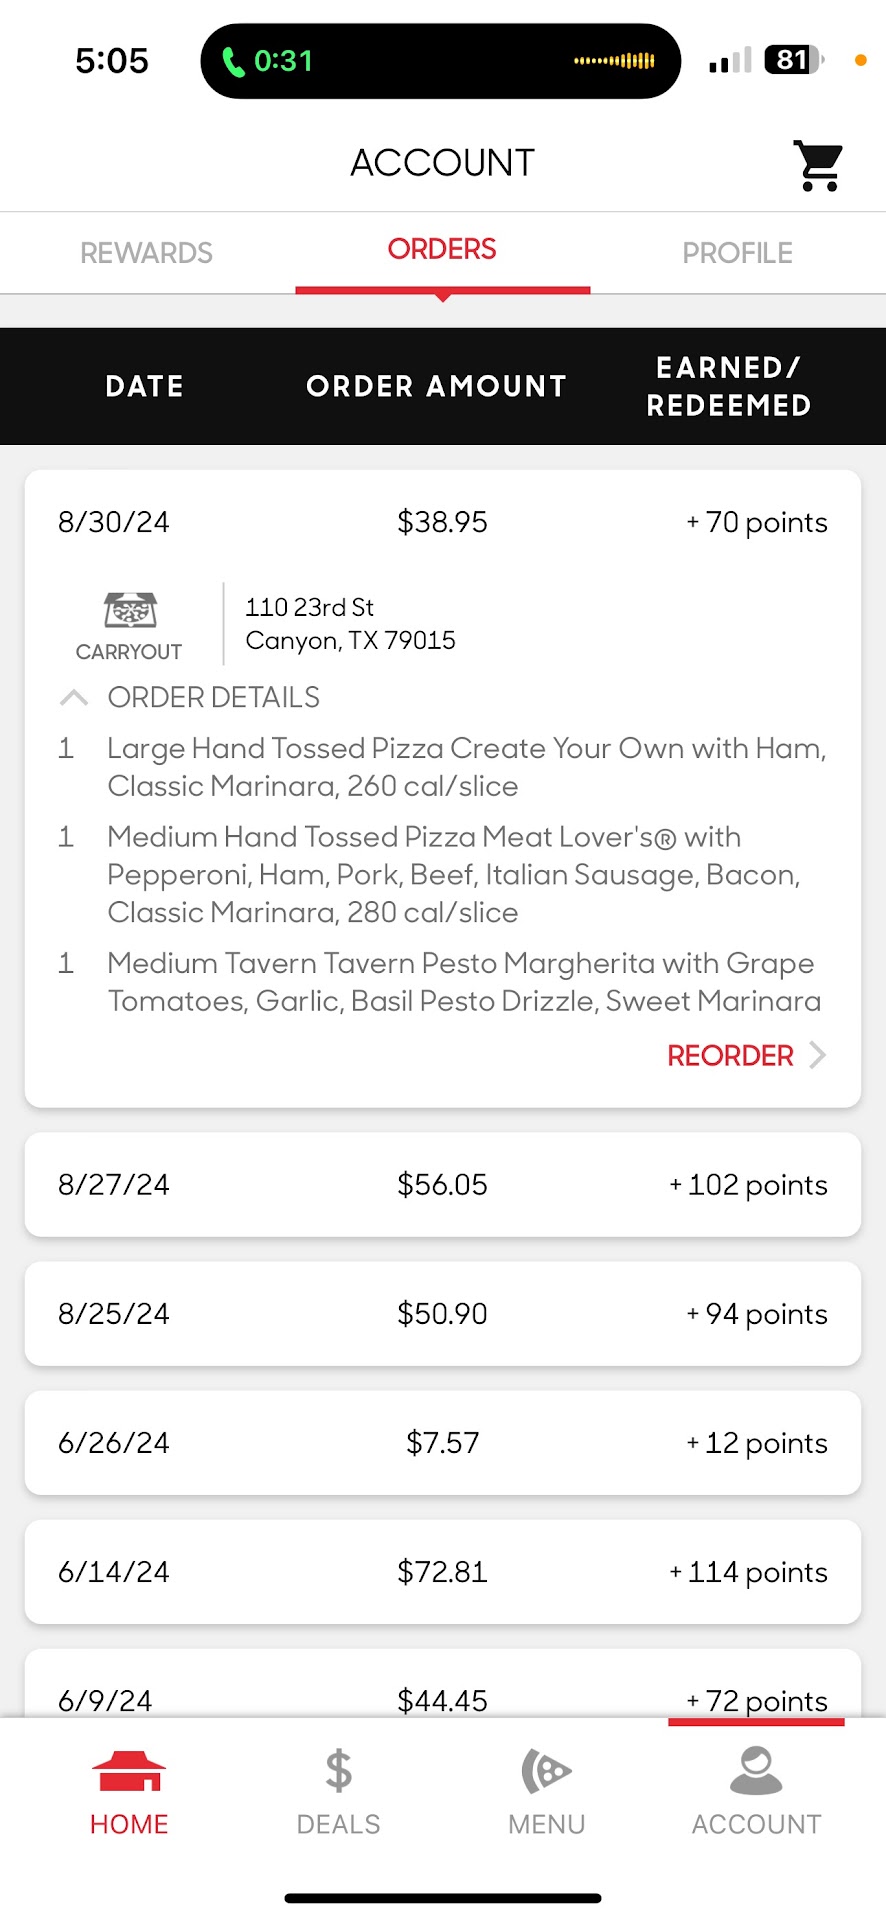Switch to the Profile tab
The image size is (886, 1920).
click(737, 253)
